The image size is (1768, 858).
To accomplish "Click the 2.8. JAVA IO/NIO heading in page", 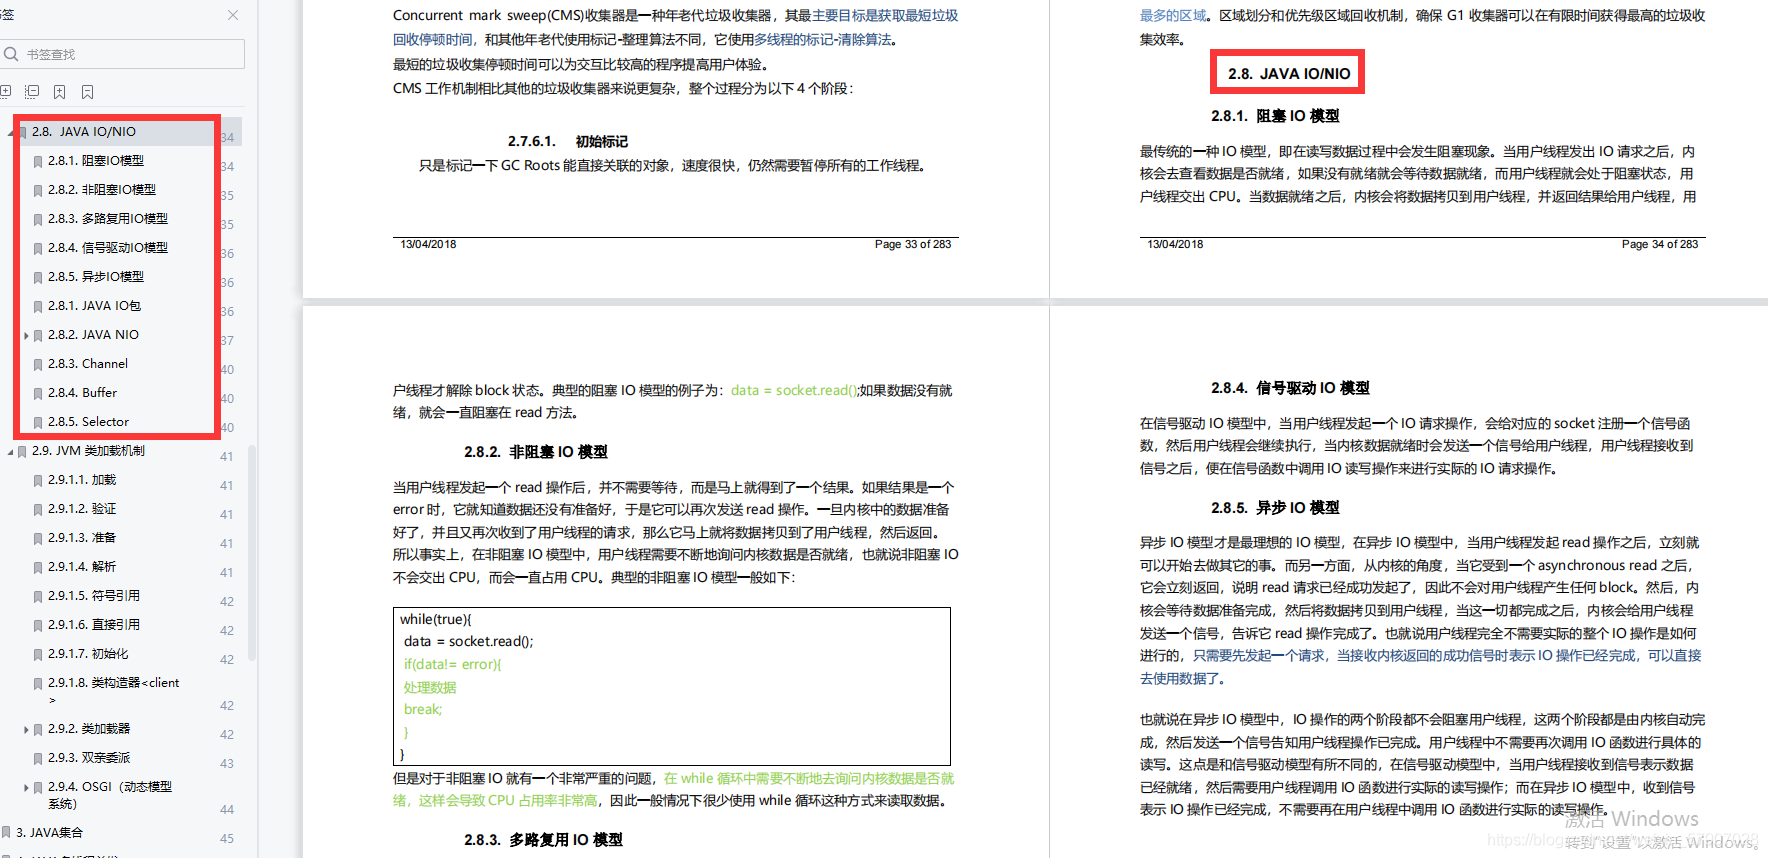I will [1289, 73].
